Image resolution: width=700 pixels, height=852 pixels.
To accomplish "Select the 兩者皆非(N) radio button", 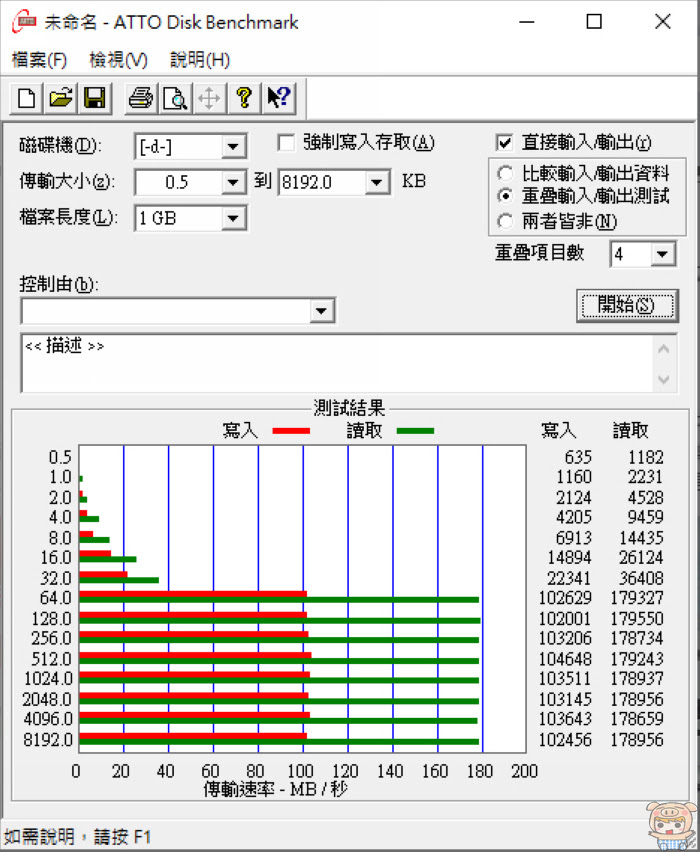I will tap(505, 221).
